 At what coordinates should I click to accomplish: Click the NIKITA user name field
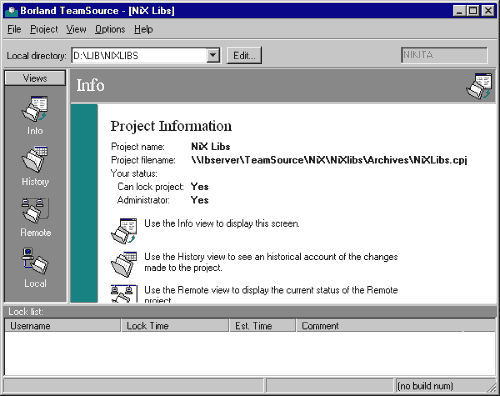tap(444, 55)
